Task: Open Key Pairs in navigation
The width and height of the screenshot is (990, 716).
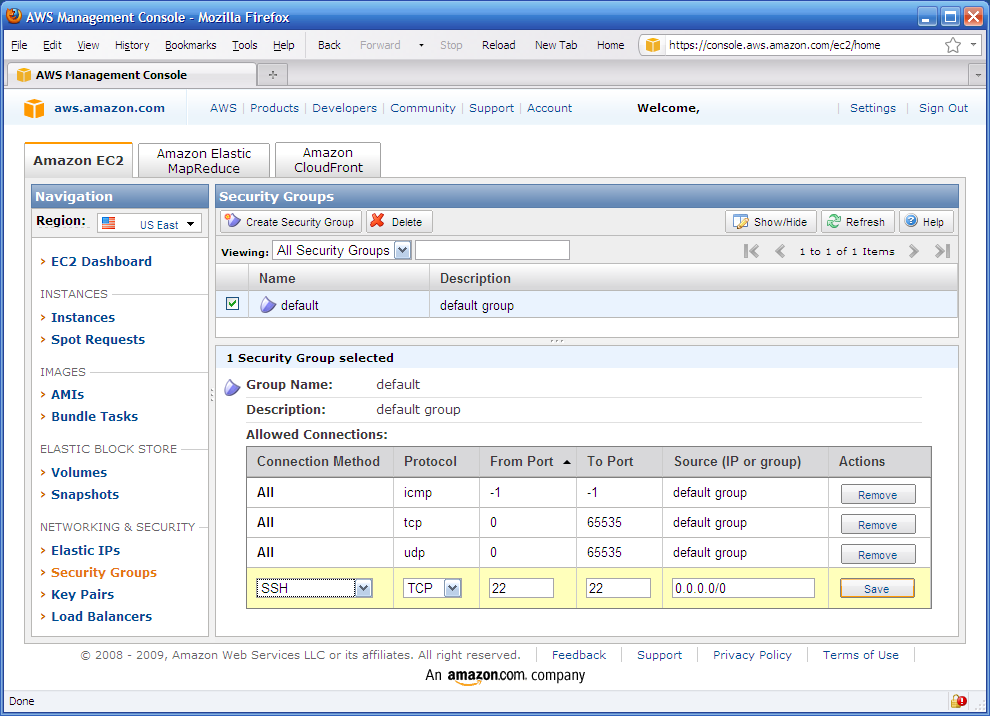Action: (83, 595)
